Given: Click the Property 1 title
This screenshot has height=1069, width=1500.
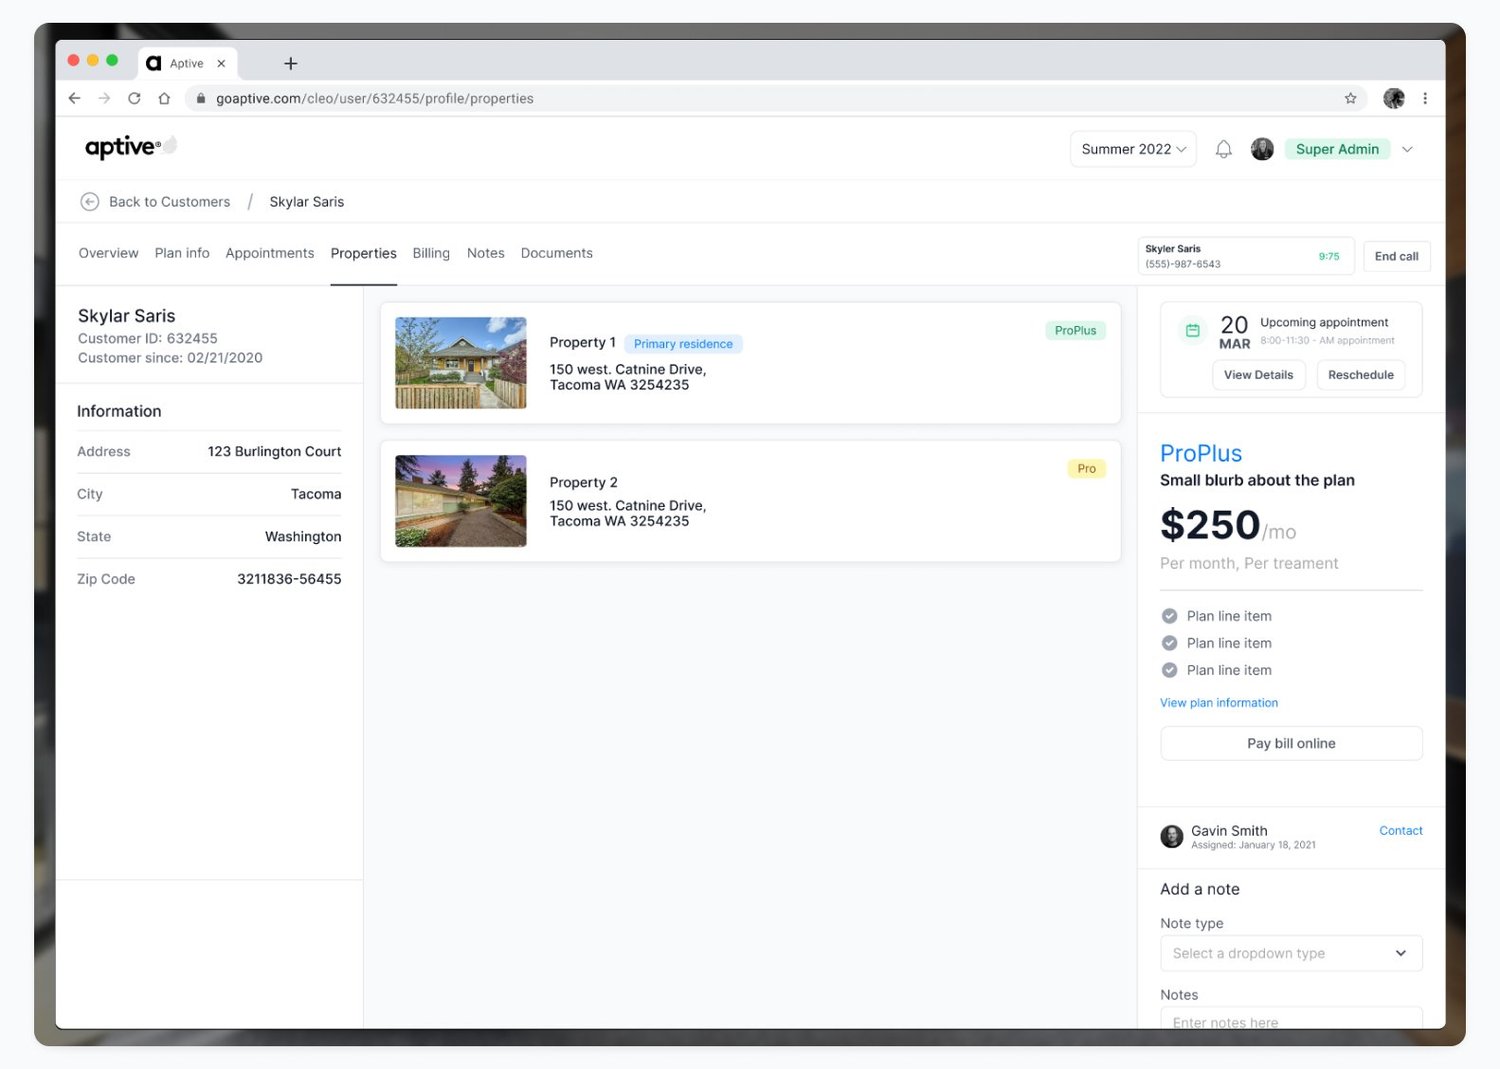Looking at the screenshot, I should click(582, 342).
